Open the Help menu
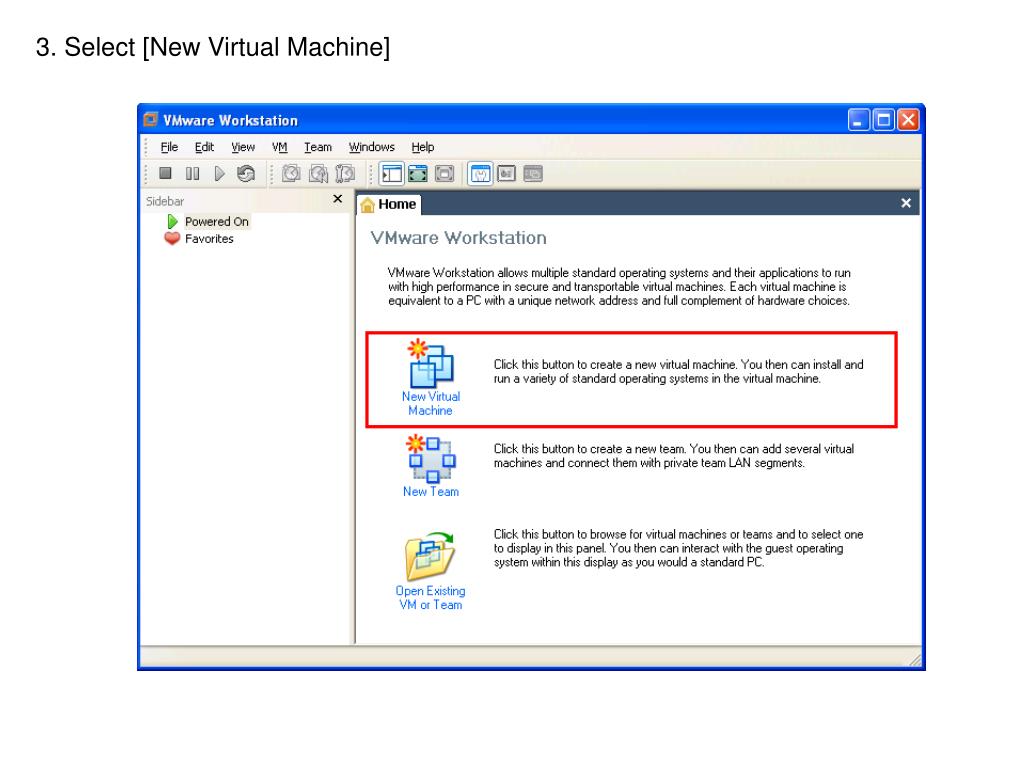 [423, 147]
